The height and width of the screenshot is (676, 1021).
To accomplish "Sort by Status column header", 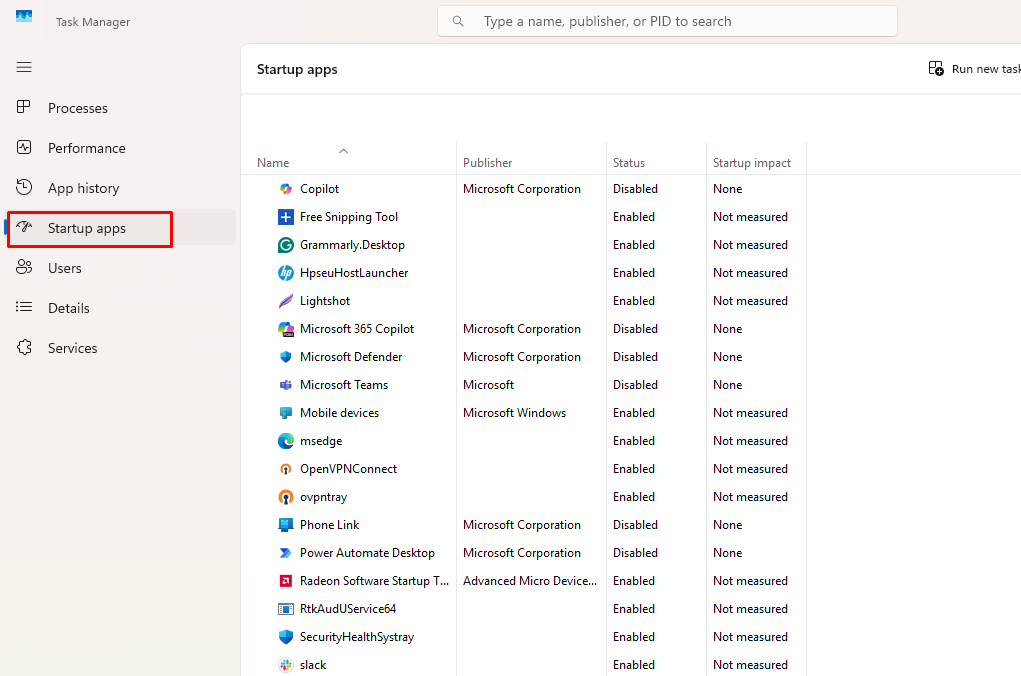I will click(629, 163).
